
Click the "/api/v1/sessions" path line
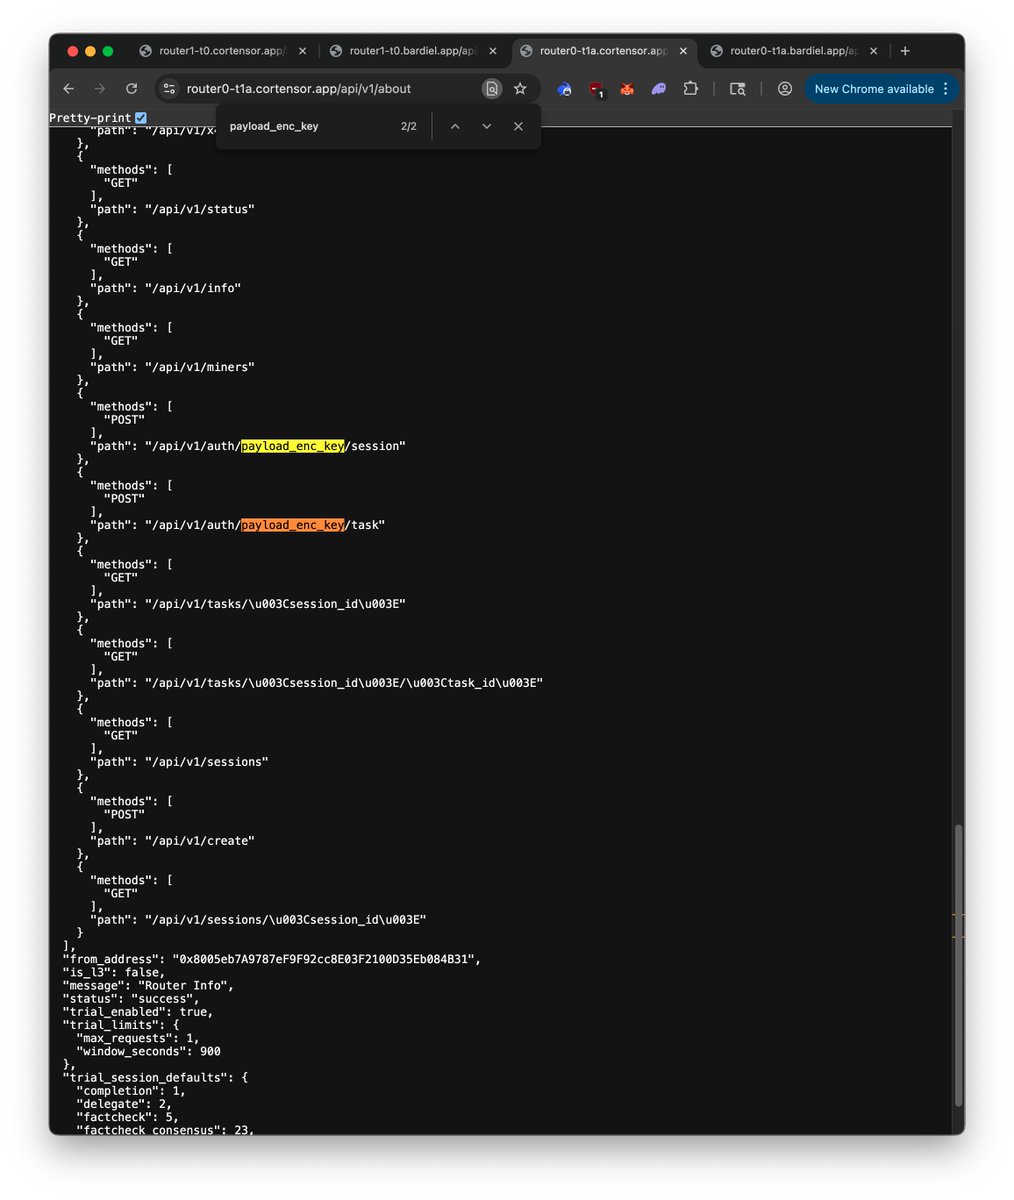click(179, 762)
